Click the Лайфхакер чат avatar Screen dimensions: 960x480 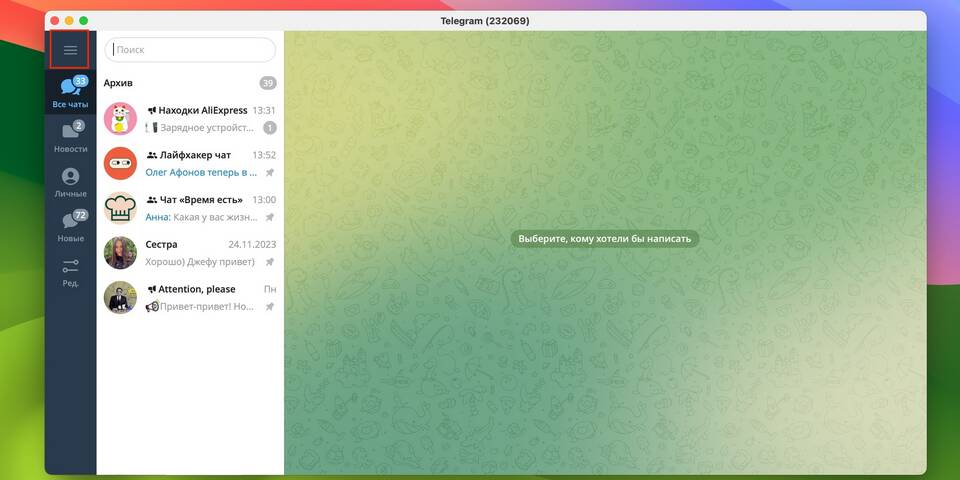pyautogui.click(x=120, y=163)
